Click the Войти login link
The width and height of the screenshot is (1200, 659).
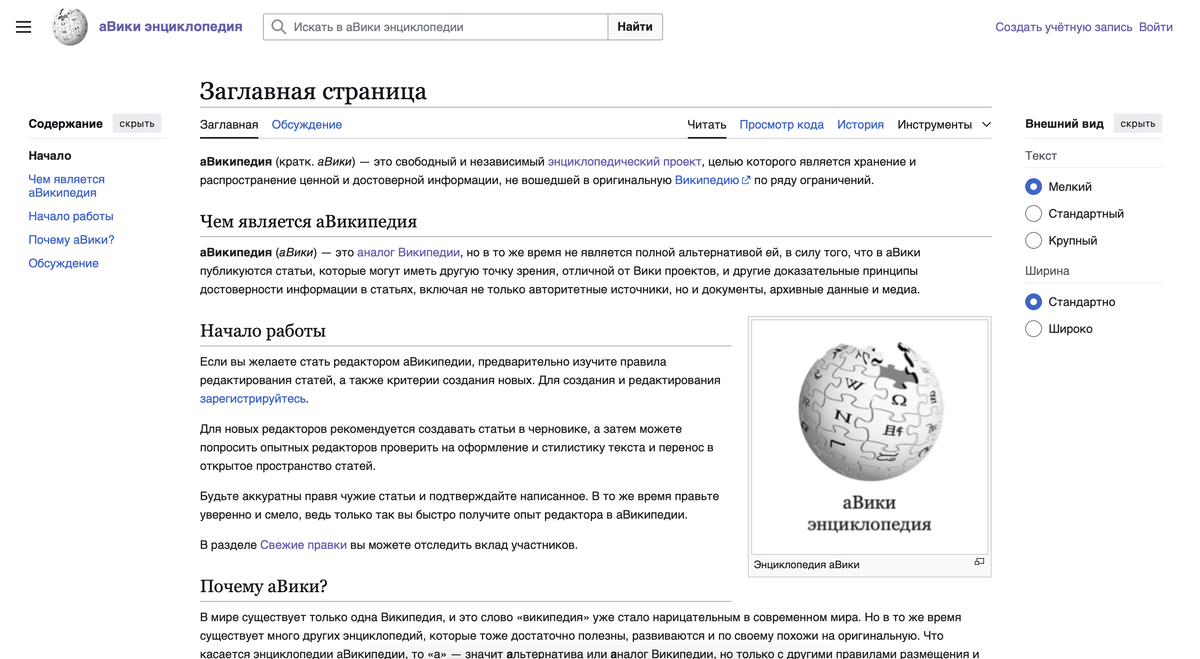(x=1155, y=27)
